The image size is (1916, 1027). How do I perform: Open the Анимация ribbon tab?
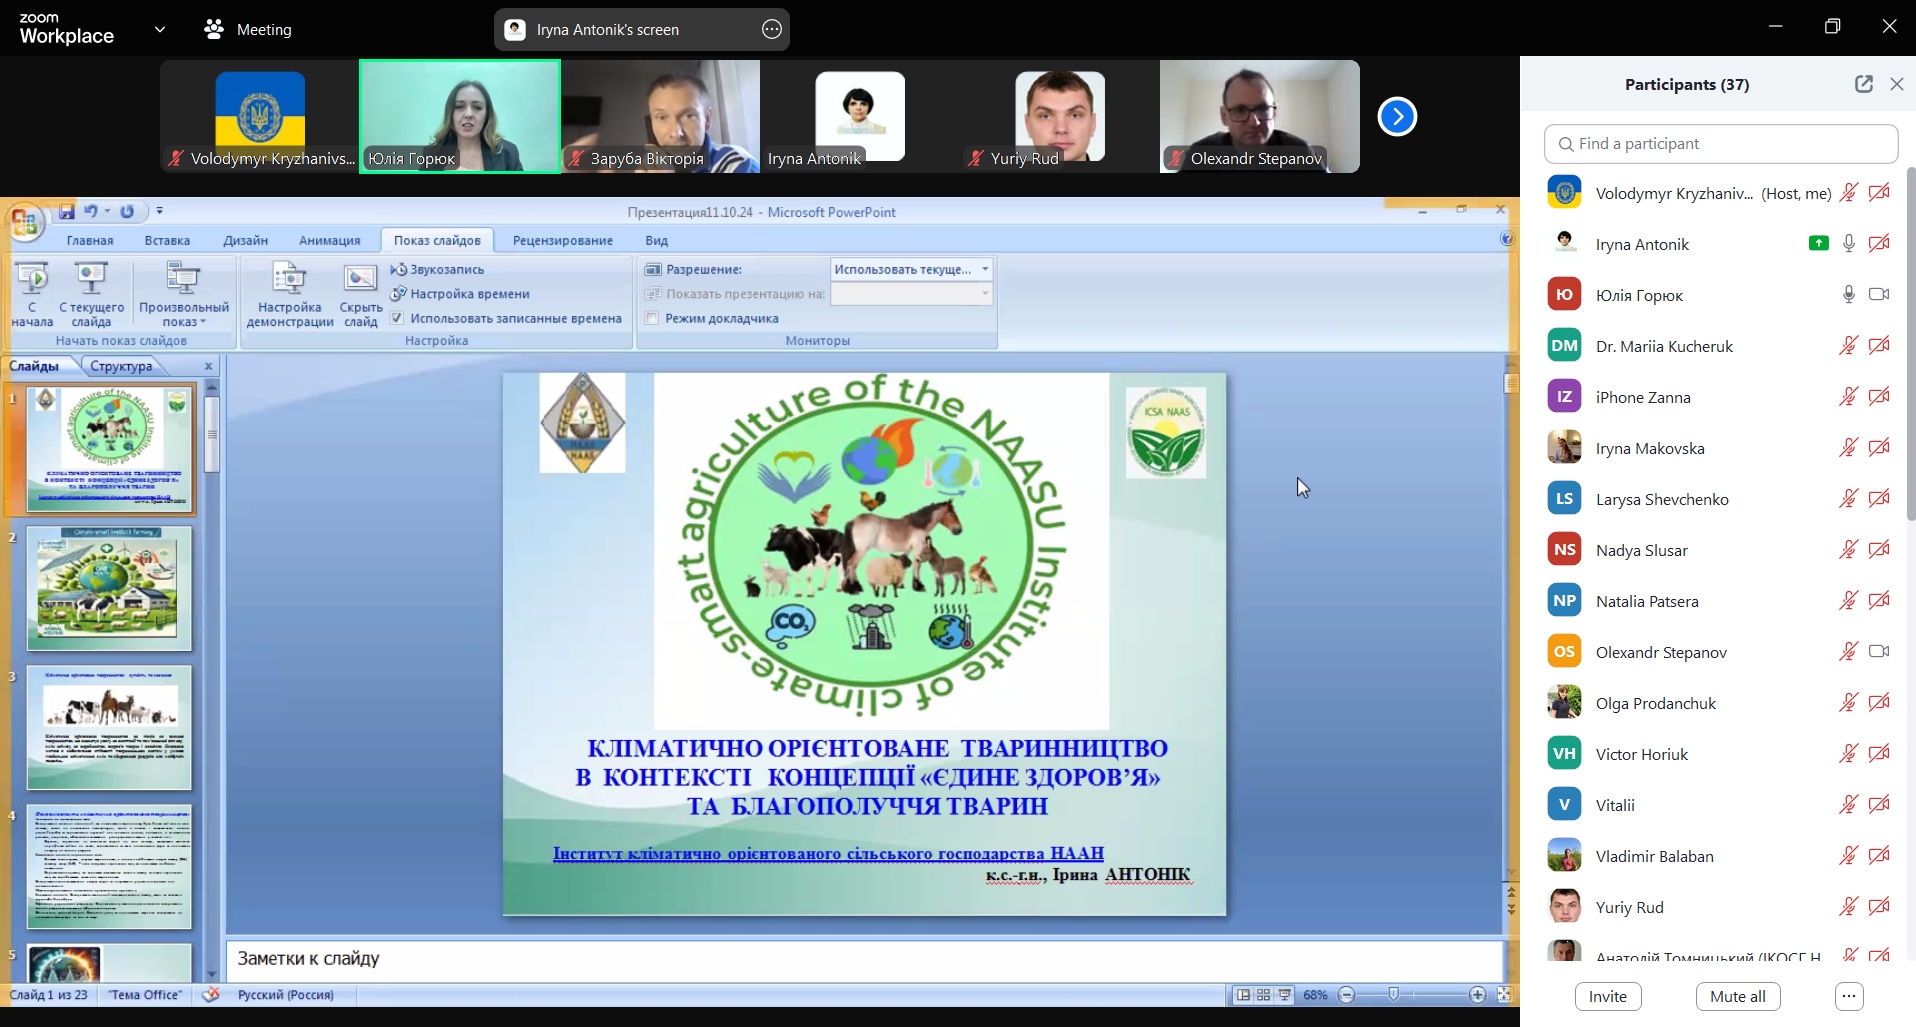(329, 240)
